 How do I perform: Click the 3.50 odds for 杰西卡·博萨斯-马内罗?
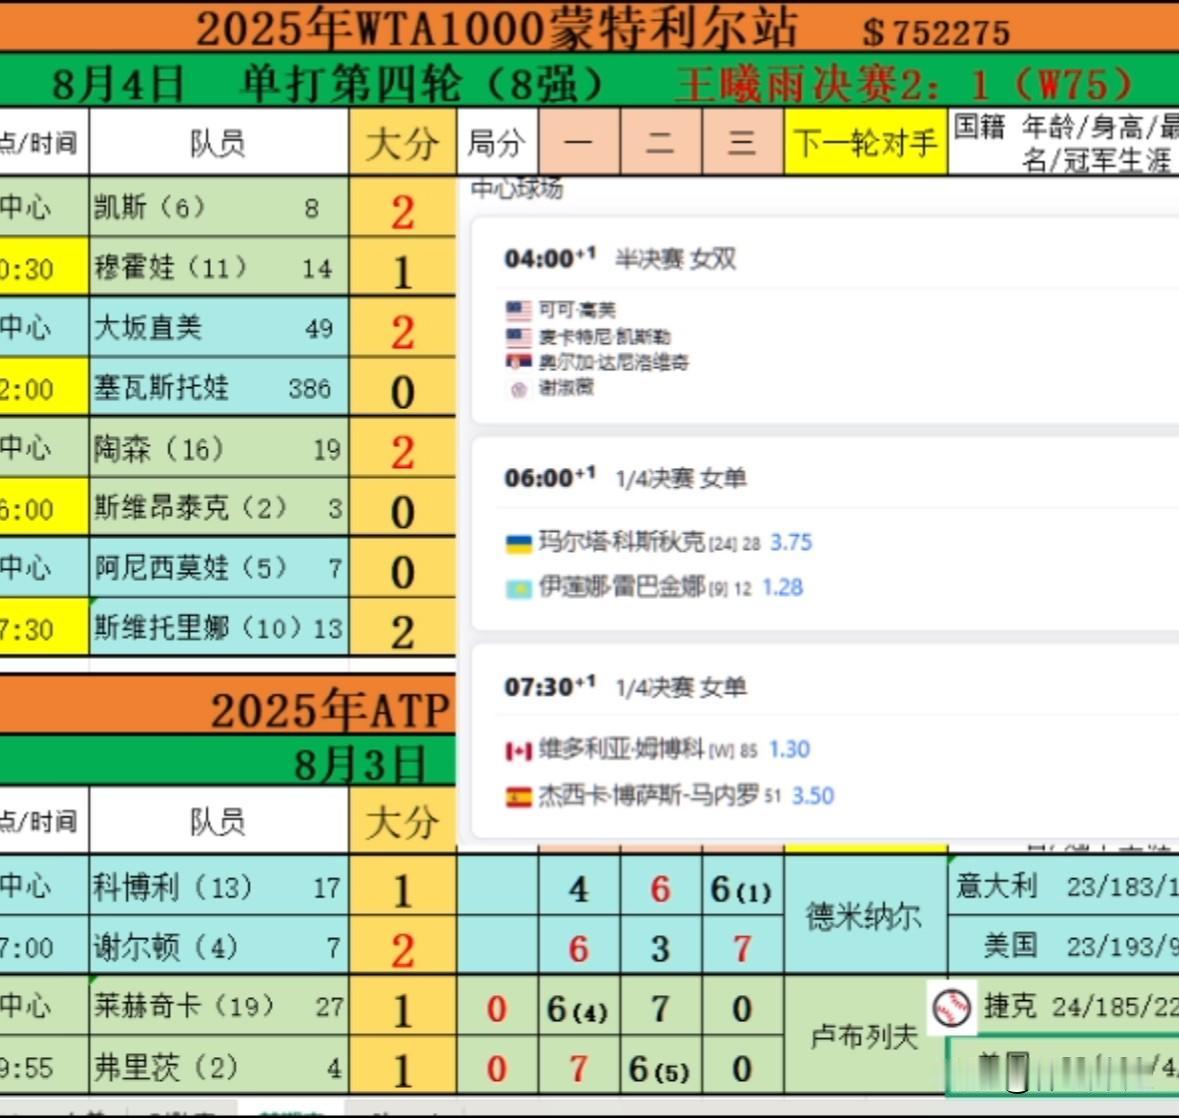click(x=813, y=795)
